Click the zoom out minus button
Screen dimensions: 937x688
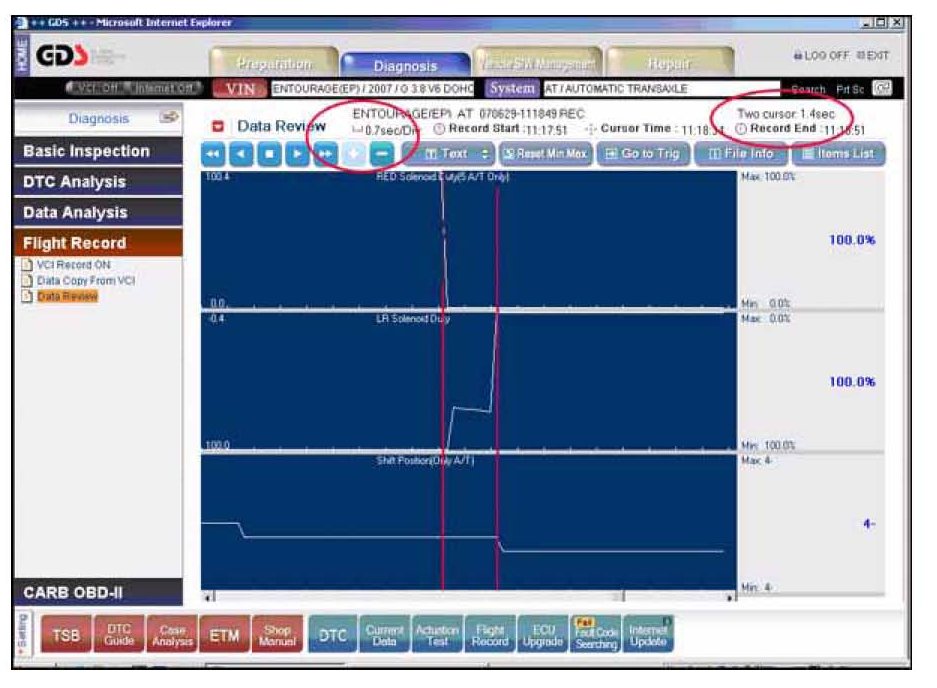pyautogui.click(x=381, y=155)
